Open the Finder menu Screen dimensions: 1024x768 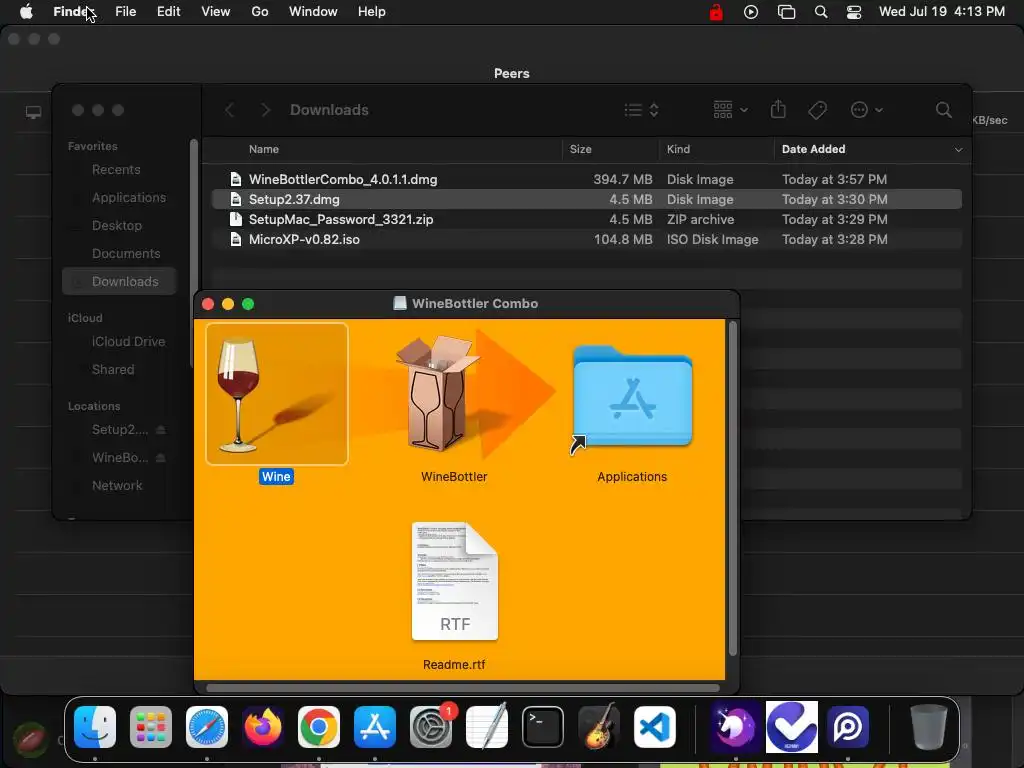pos(73,12)
